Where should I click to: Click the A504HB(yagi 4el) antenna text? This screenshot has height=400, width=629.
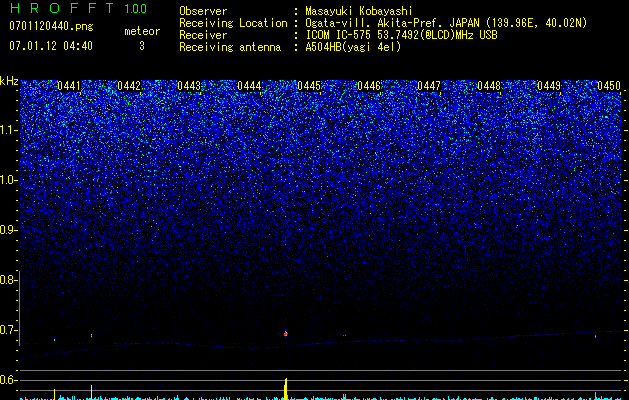point(353,47)
